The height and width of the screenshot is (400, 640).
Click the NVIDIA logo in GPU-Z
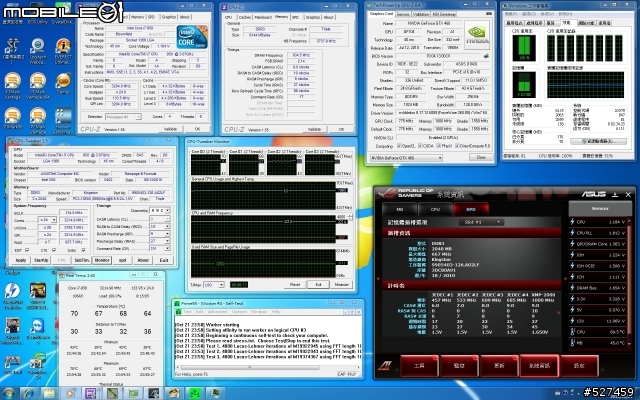coord(477,37)
